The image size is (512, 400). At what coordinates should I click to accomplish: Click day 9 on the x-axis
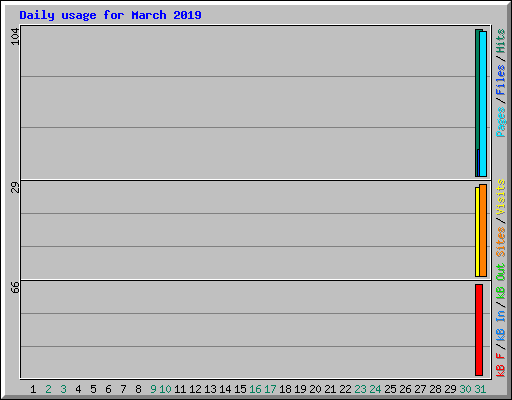pyautogui.click(x=153, y=389)
